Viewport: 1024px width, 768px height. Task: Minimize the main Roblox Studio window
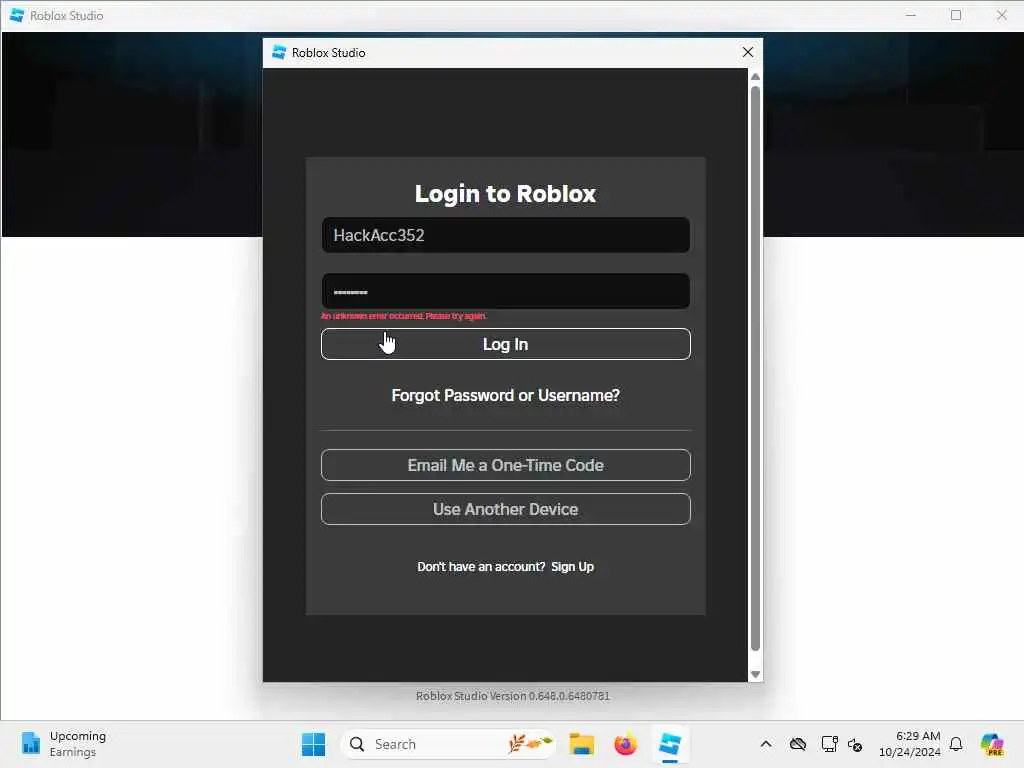910,15
